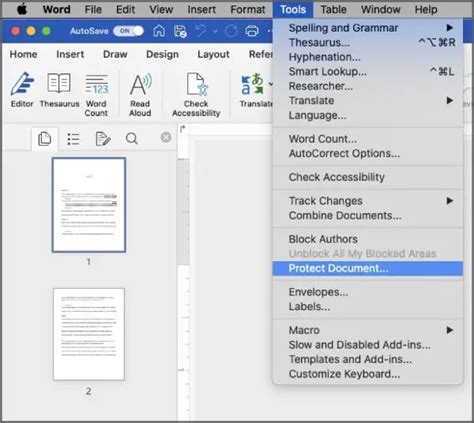
Task: Open Templates and Add-ins...
Action: [x=368, y=359]
